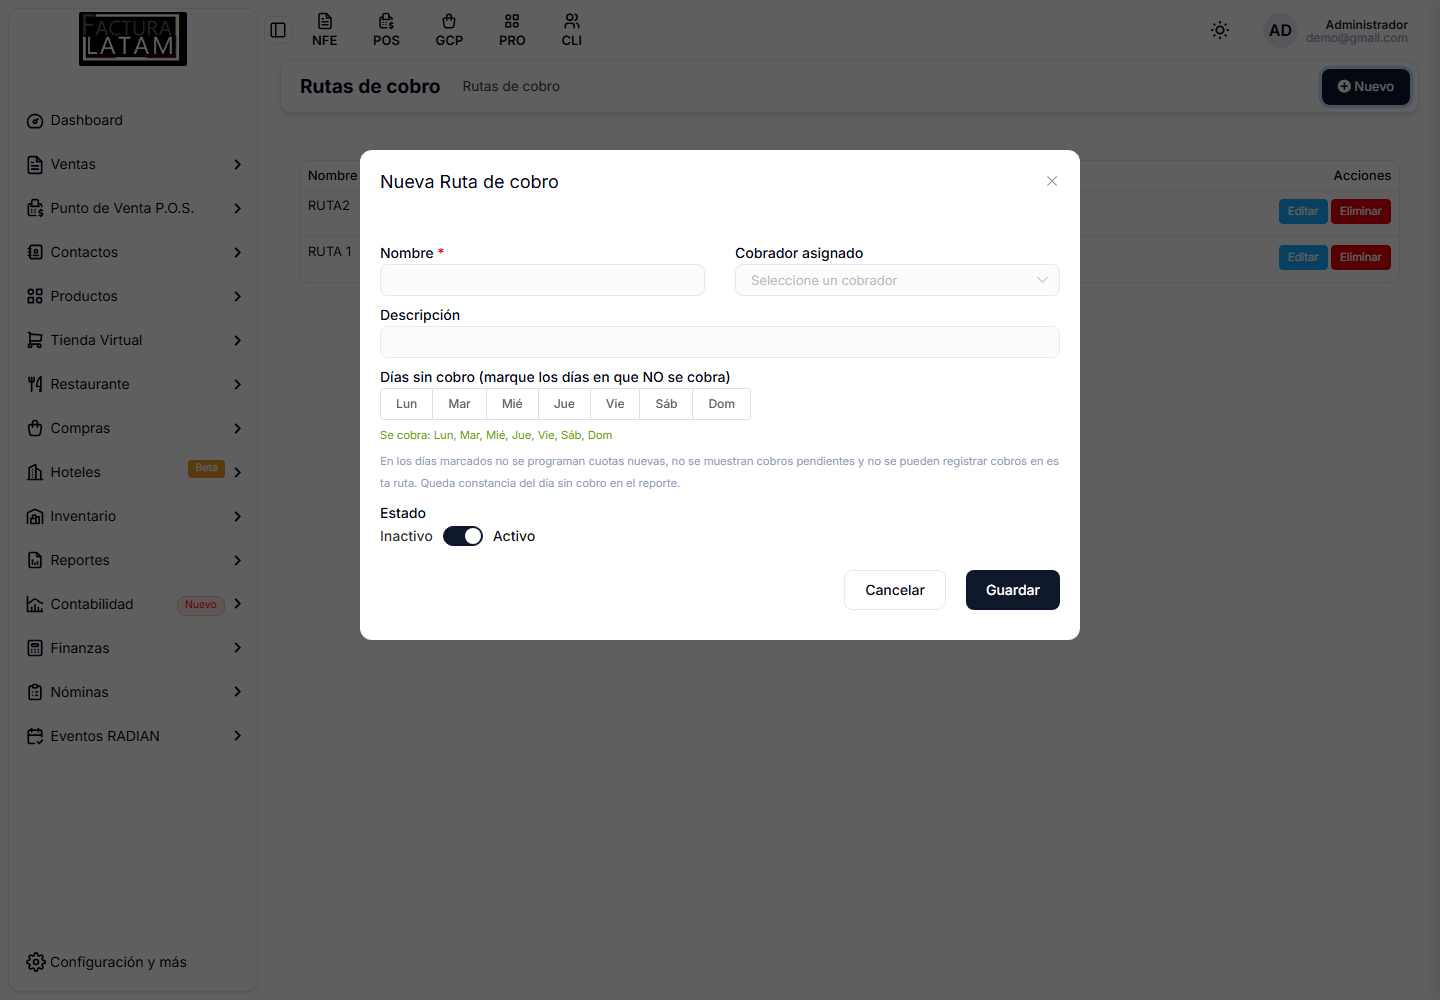
Task: Click the Nuevo button in header
Action: click(1365, 87)
